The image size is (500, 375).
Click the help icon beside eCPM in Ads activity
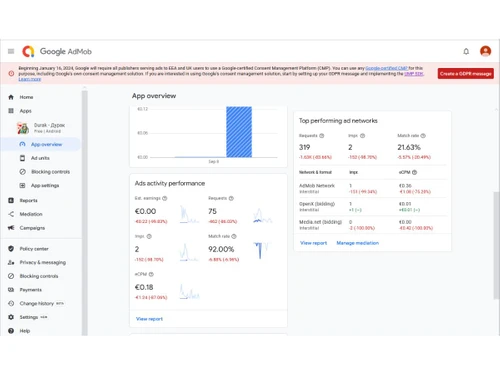(x=151, y=274)
